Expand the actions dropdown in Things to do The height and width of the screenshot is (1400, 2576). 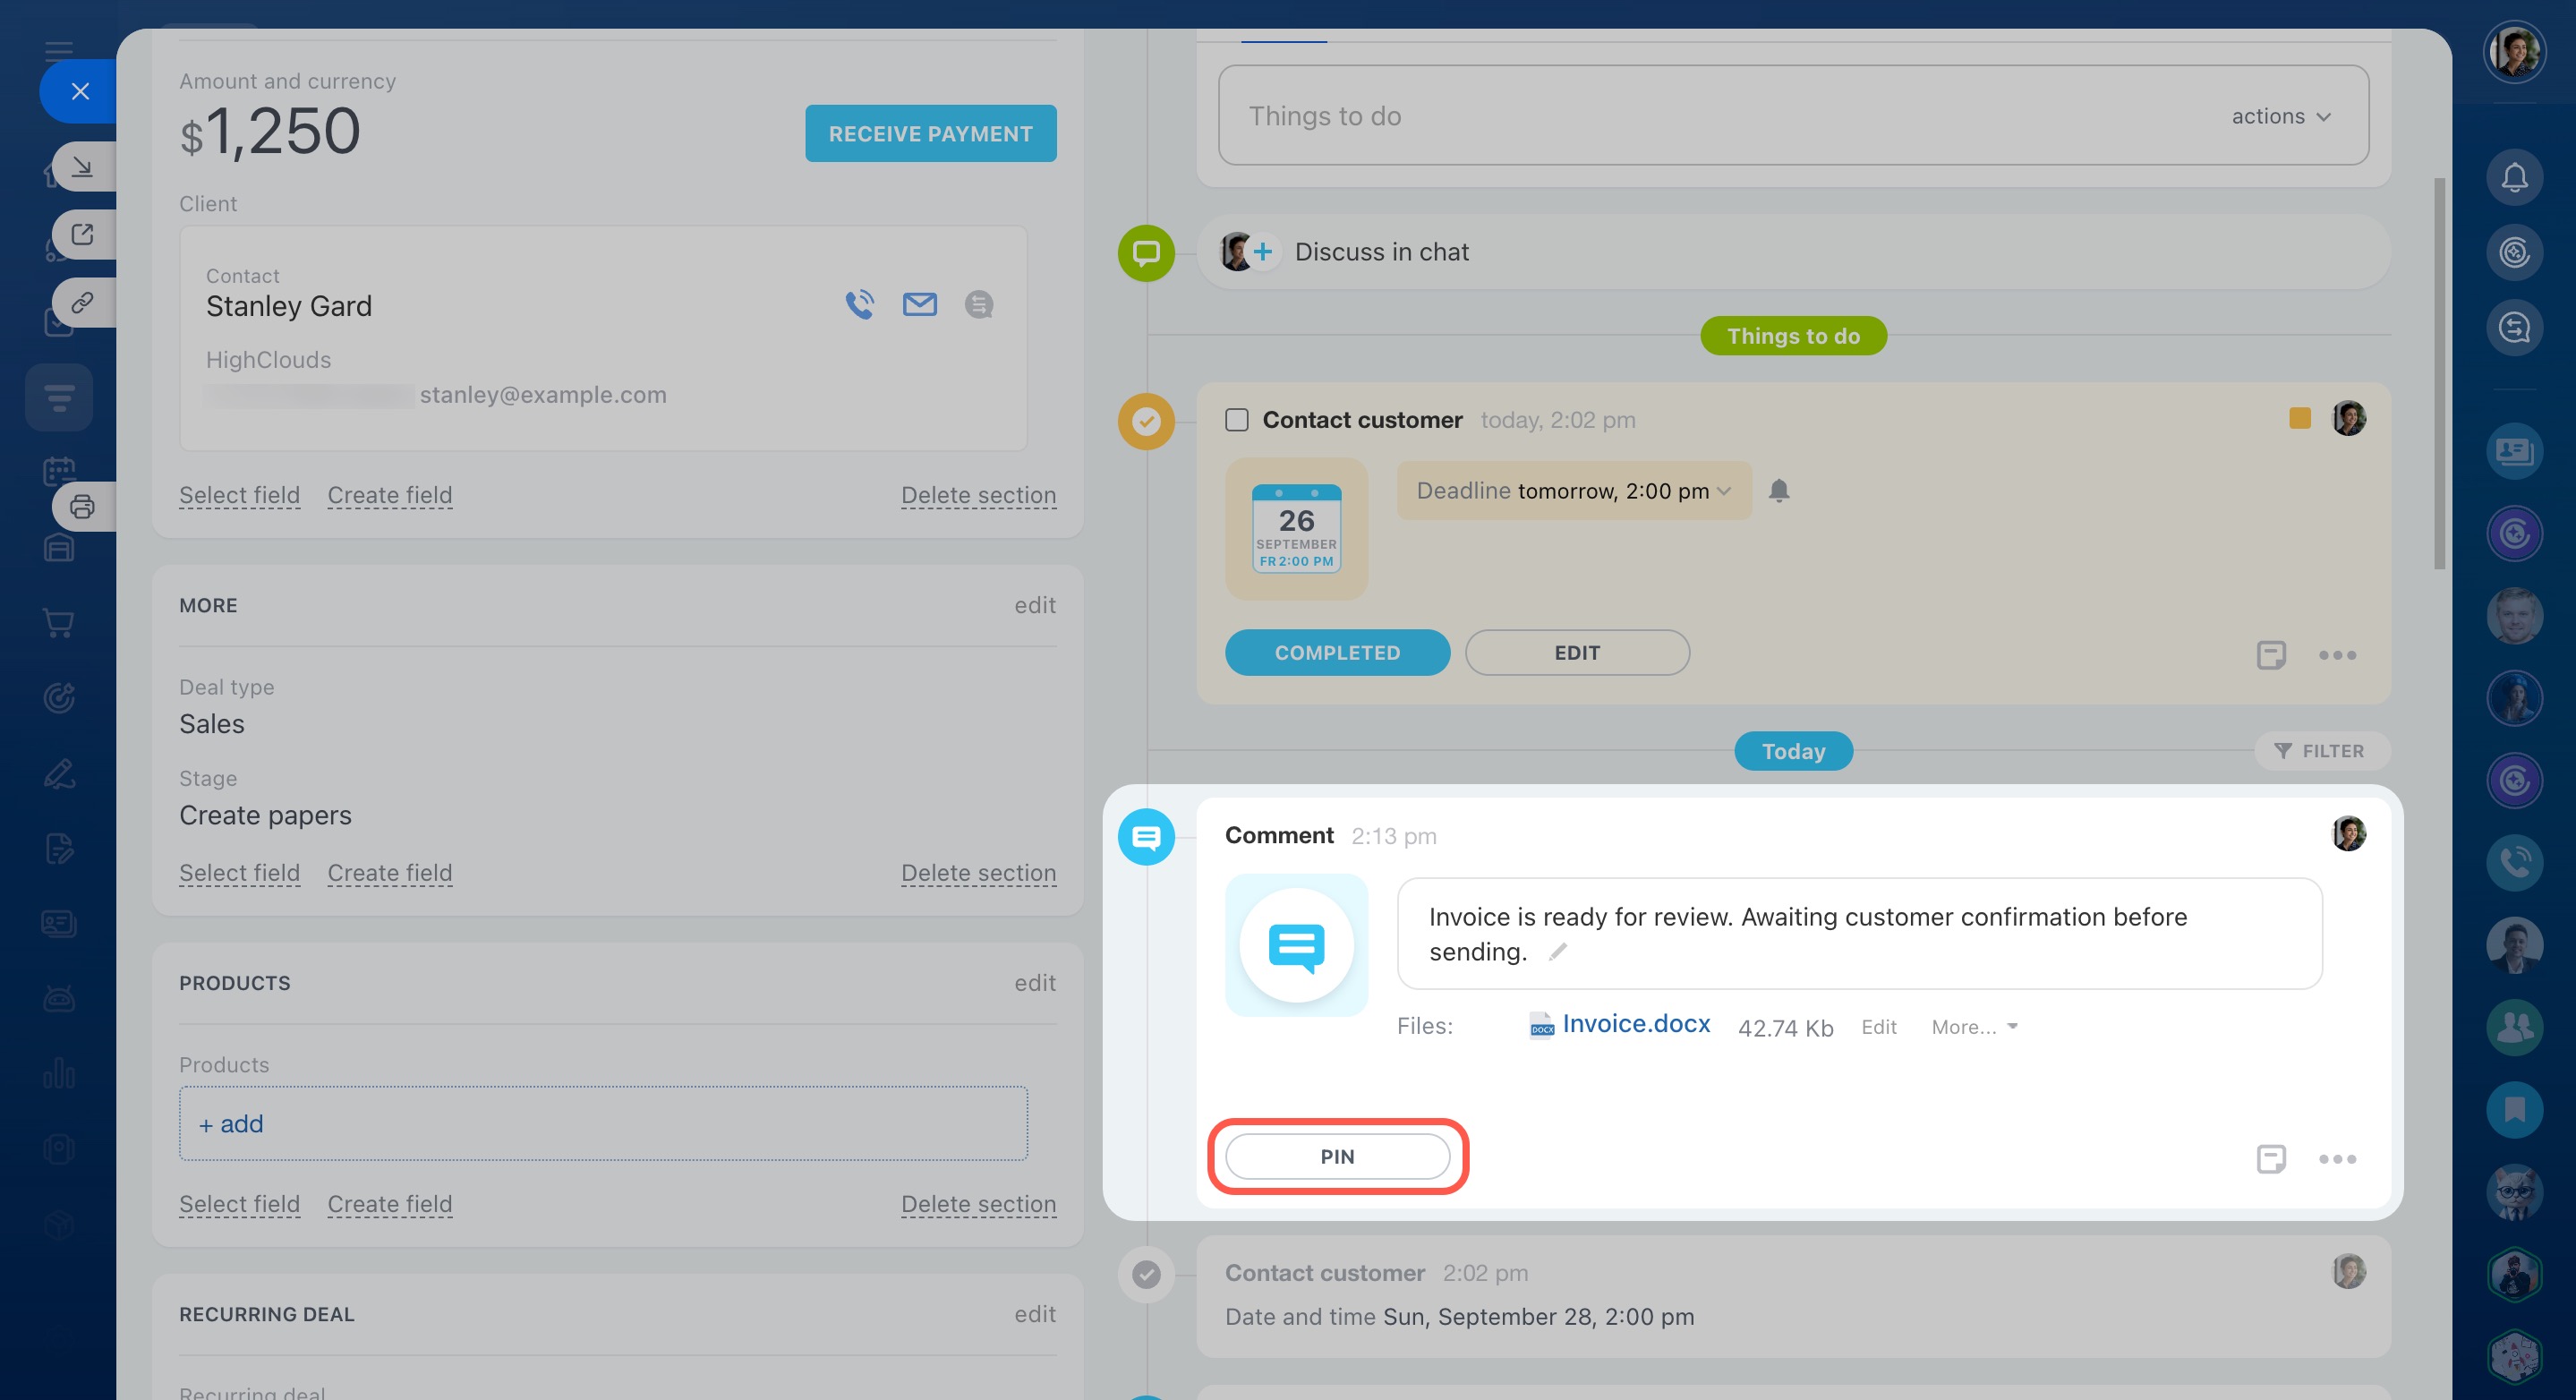tap(2280, 116)
